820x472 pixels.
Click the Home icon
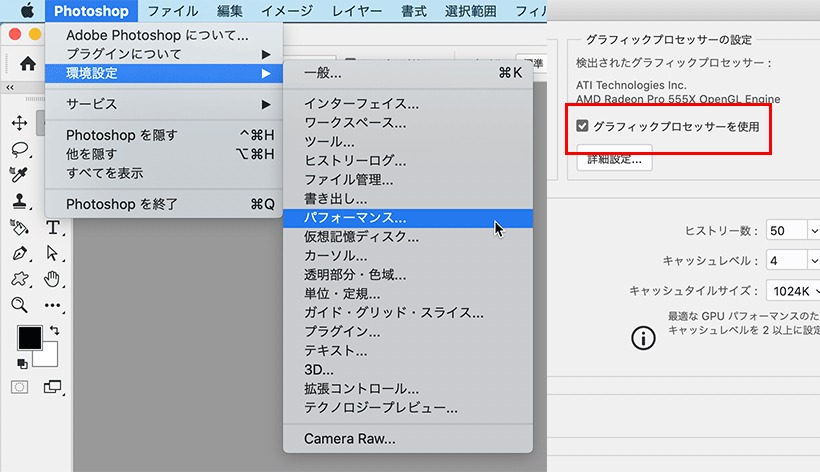(28, 64)
